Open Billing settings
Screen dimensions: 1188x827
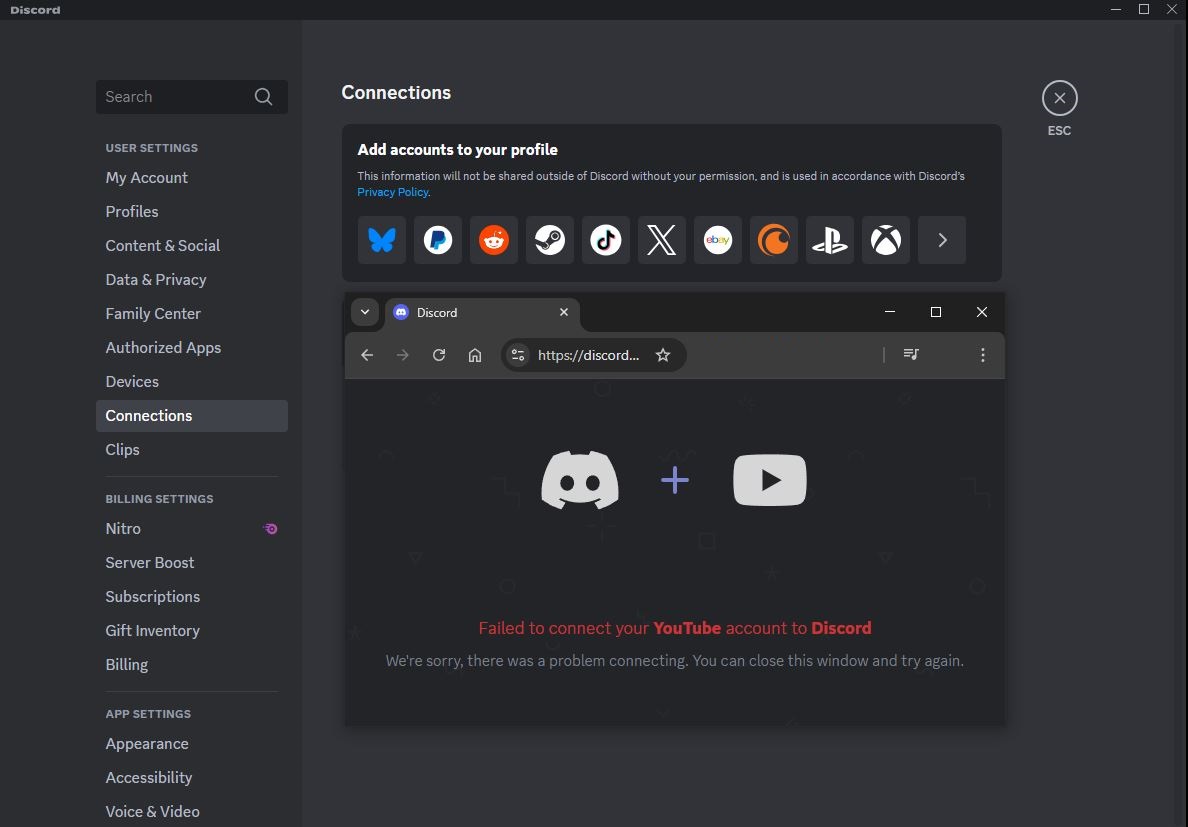point(192,665)
